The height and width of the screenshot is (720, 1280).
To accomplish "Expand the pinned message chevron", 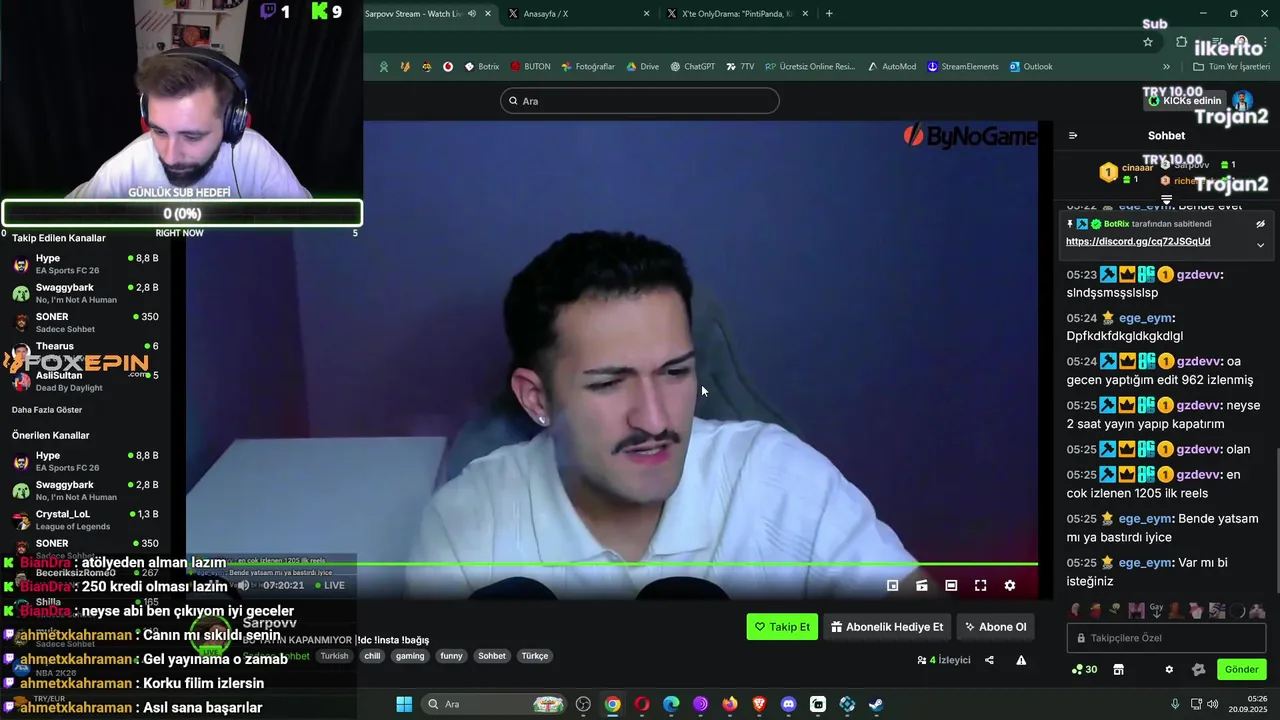I will click(x=1260, y=245).
